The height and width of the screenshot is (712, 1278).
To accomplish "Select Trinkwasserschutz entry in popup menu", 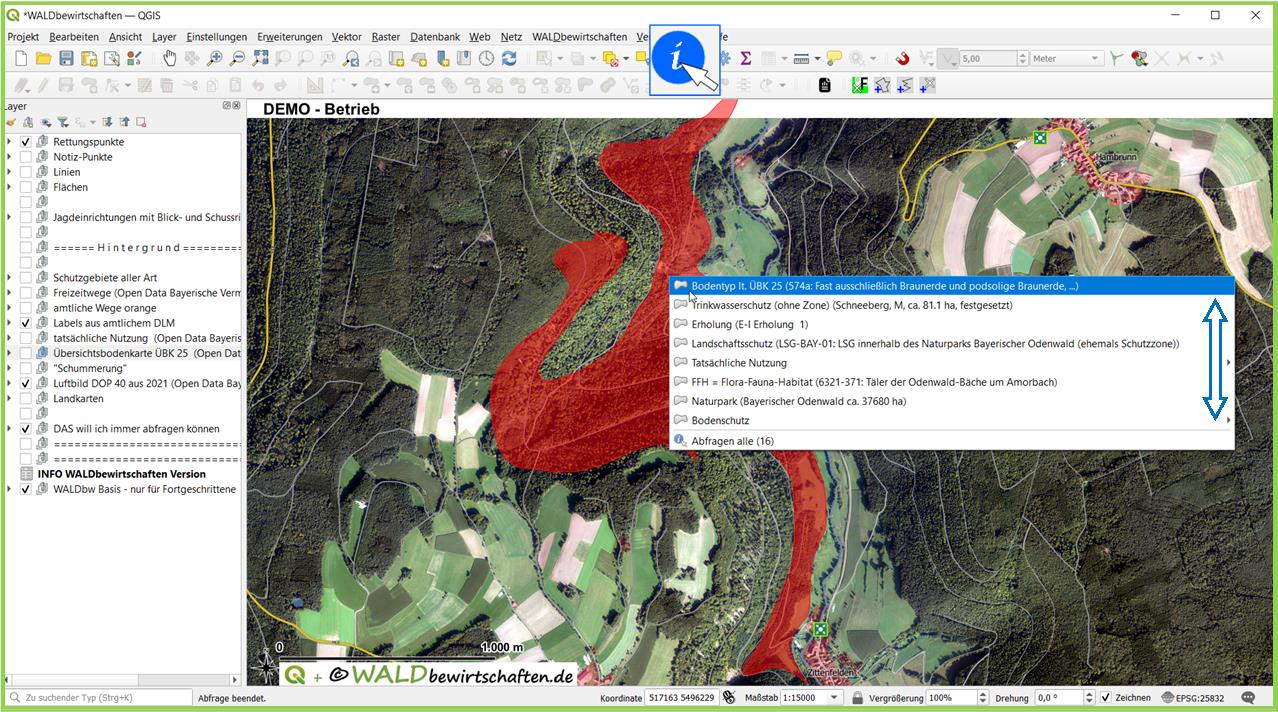I will coord(851,305).
